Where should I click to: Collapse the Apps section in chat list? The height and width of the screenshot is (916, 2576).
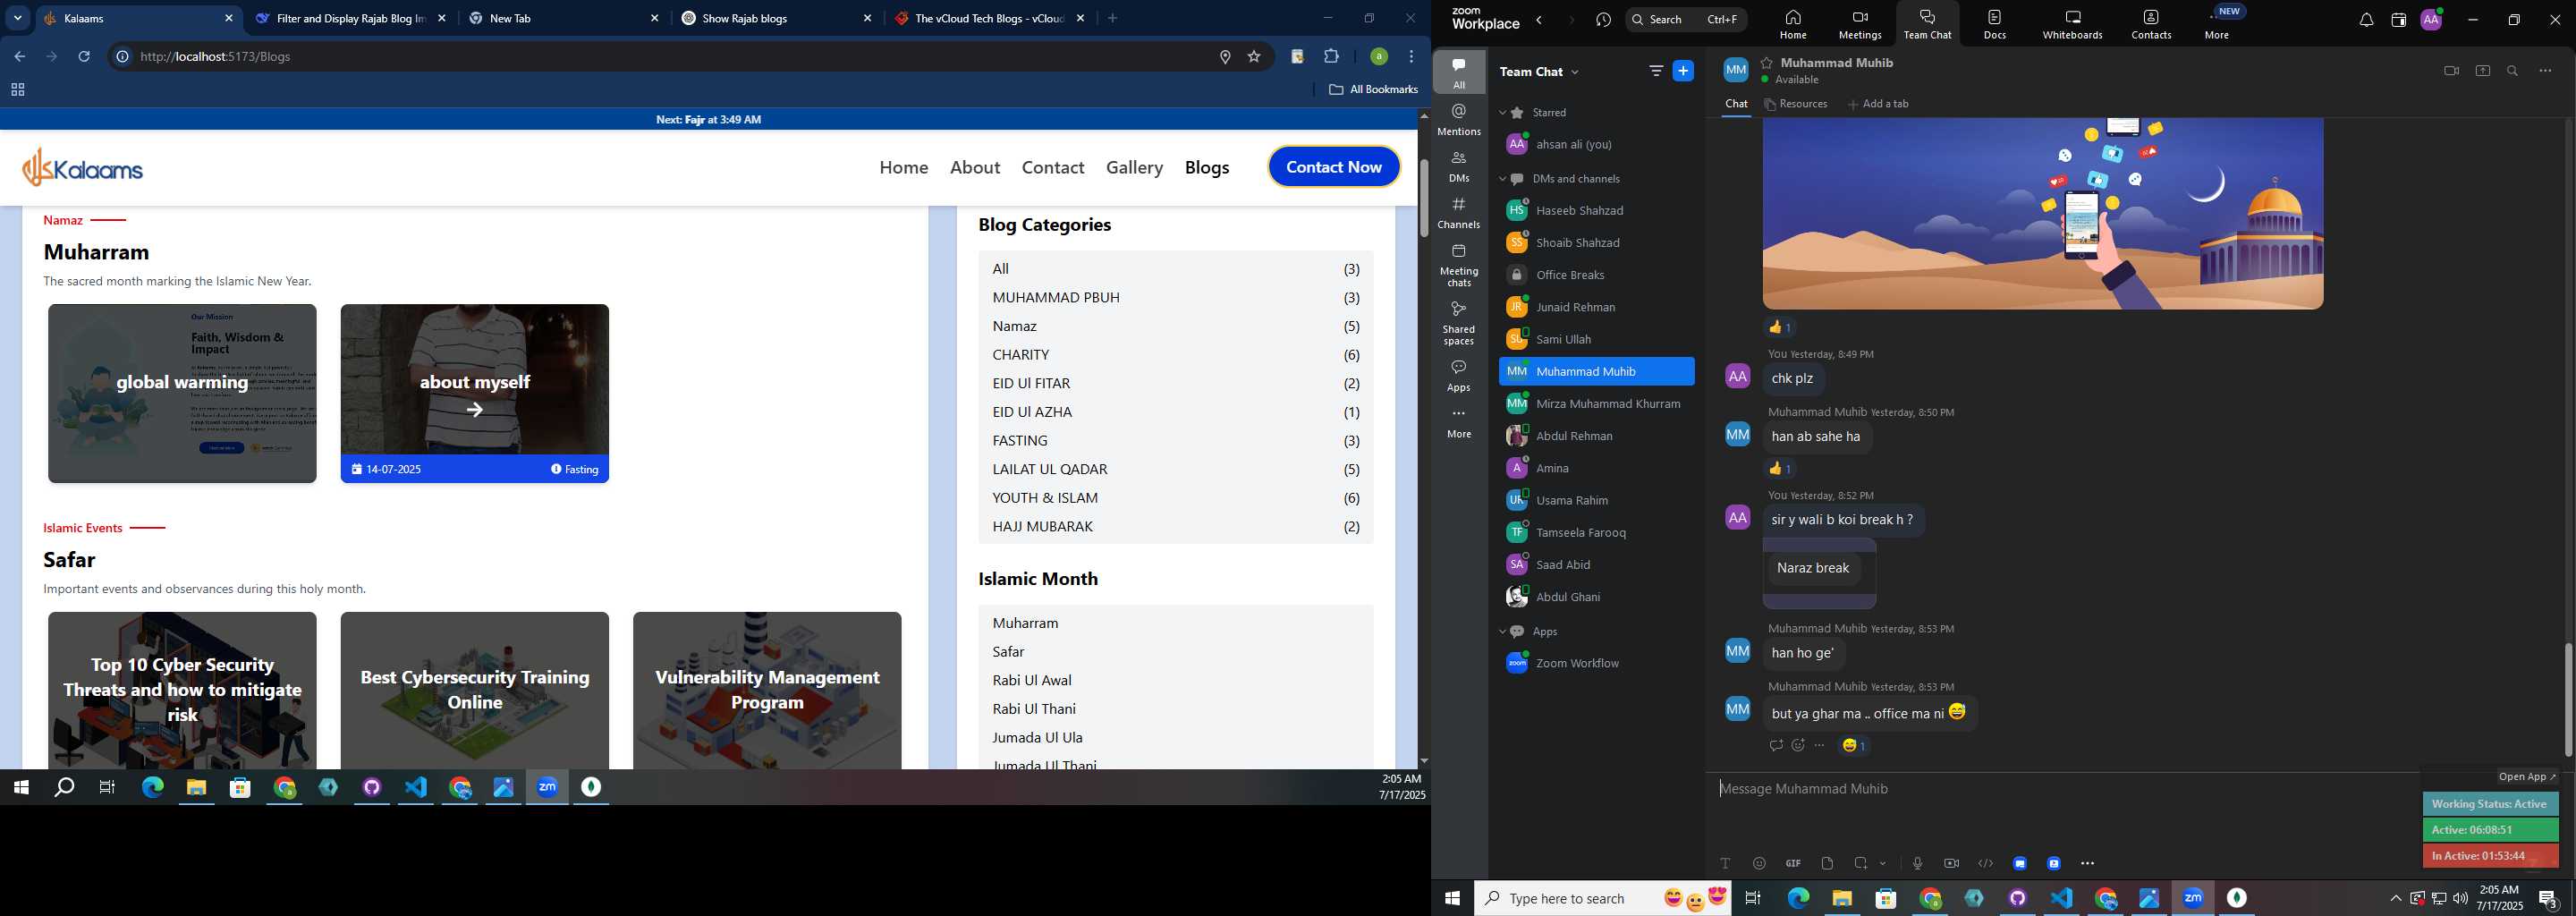(1502, 632)
